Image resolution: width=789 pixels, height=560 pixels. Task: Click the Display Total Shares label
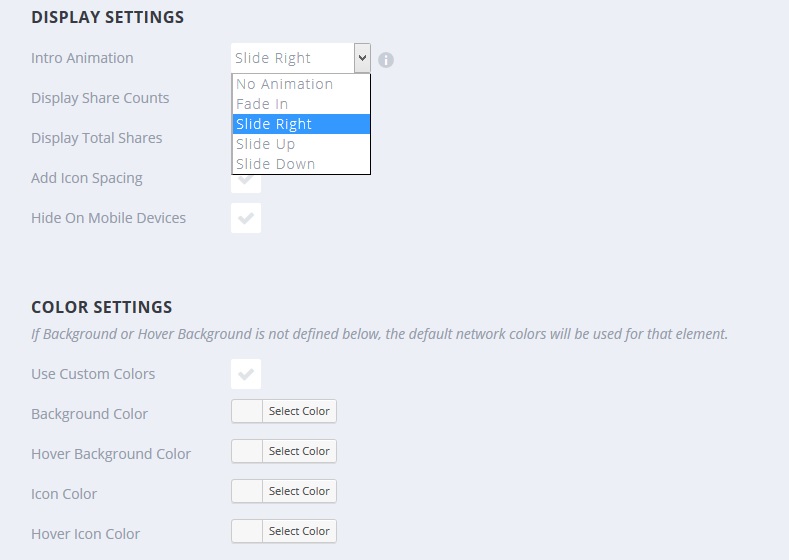pyautogui.click(x=96, y=138)
